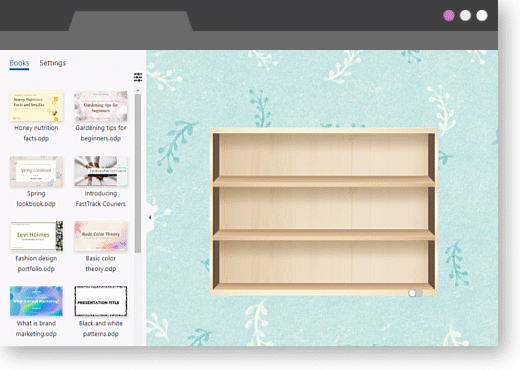The height and width of the screenshot is (370, 520).
Task: Click the sidebar vertical scrollbar thumb
Action: click(x=138, y=173)
